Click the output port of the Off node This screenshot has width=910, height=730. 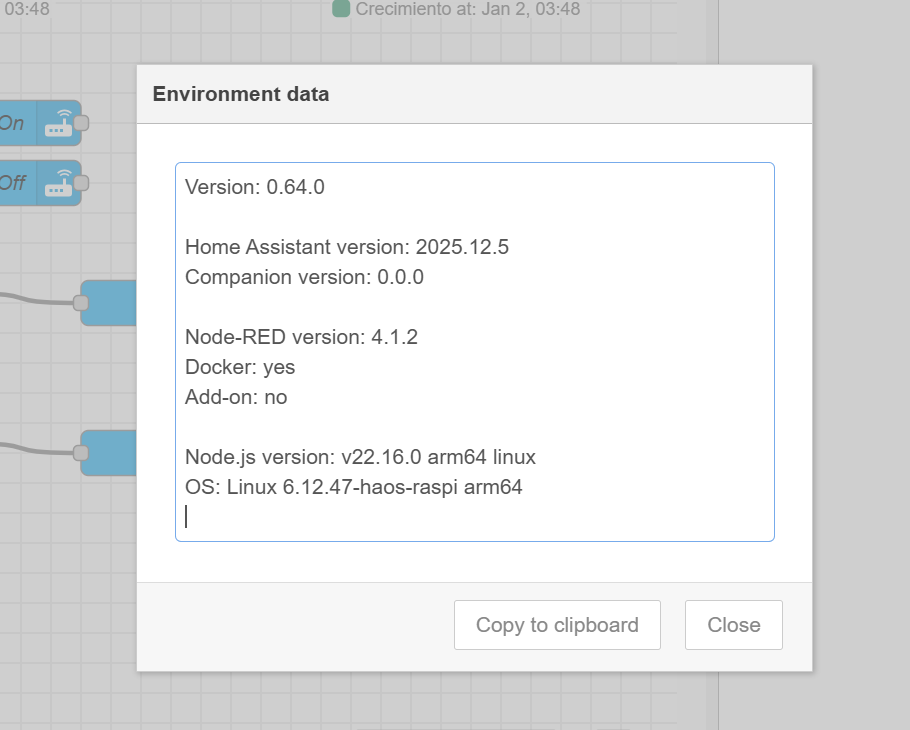[x=82, y=183]
